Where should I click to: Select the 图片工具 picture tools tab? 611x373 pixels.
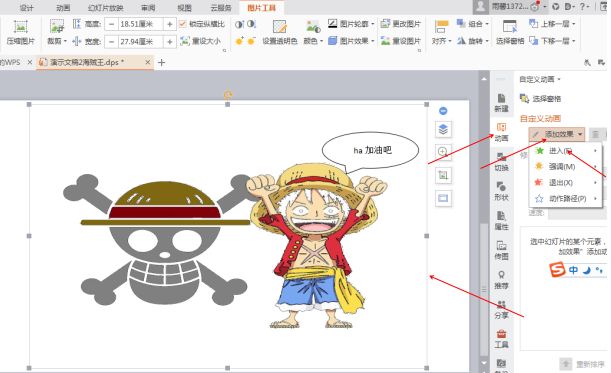[x=261, y=7]
